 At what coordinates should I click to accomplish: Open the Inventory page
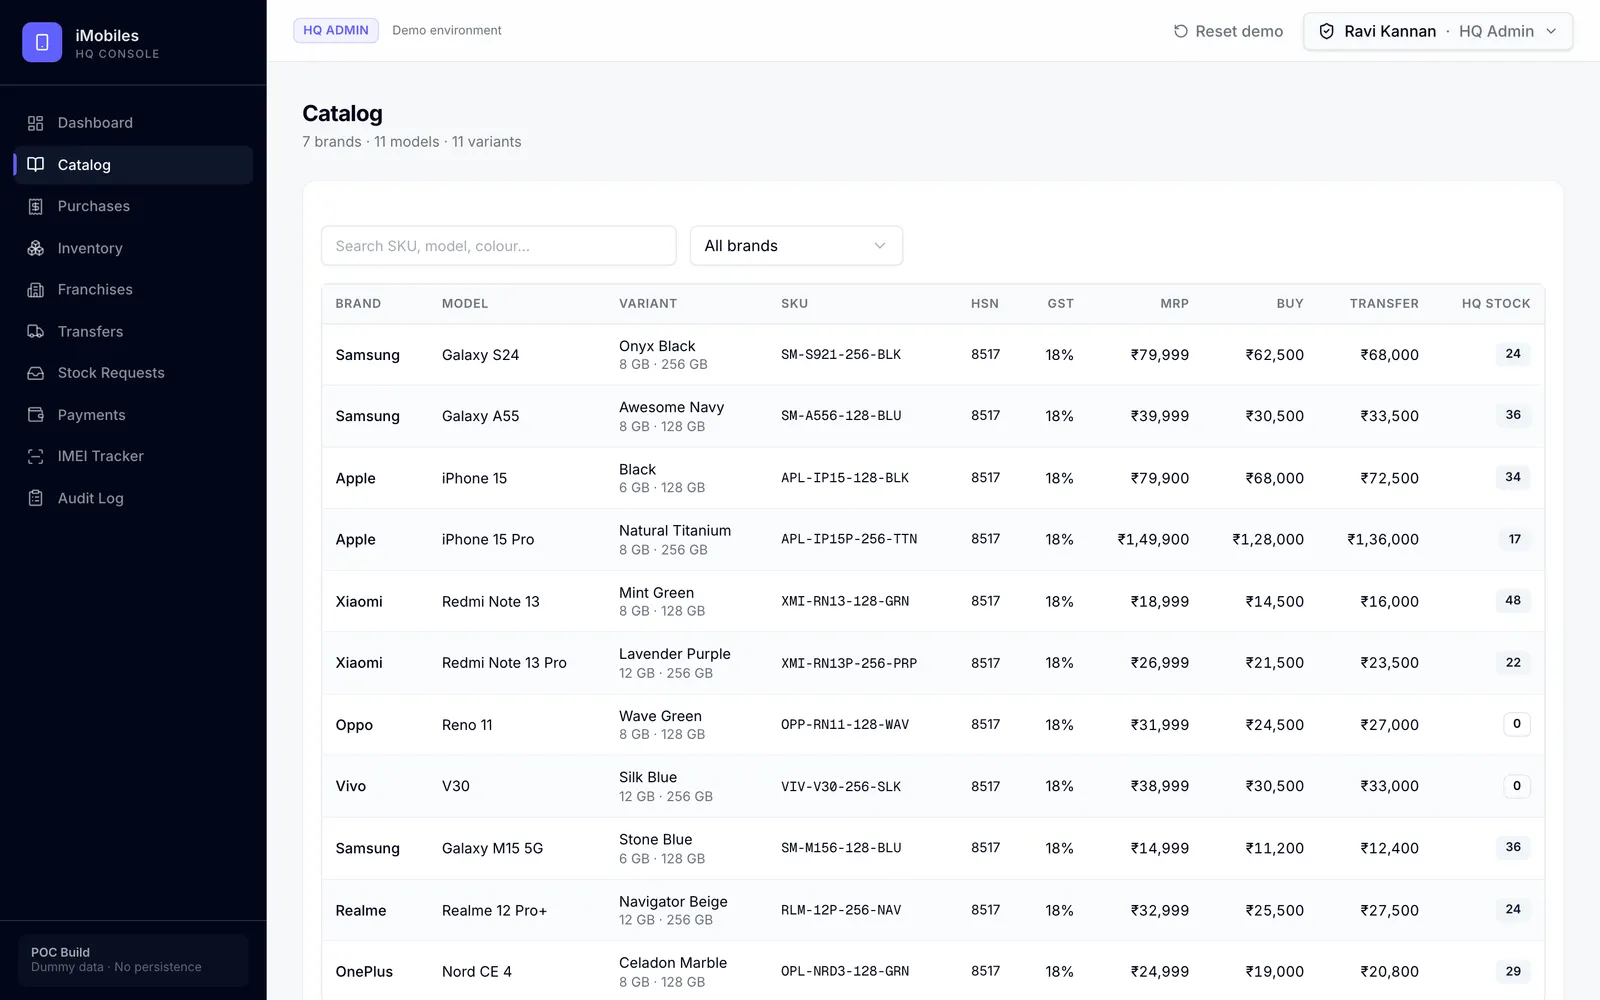(133, 248)
